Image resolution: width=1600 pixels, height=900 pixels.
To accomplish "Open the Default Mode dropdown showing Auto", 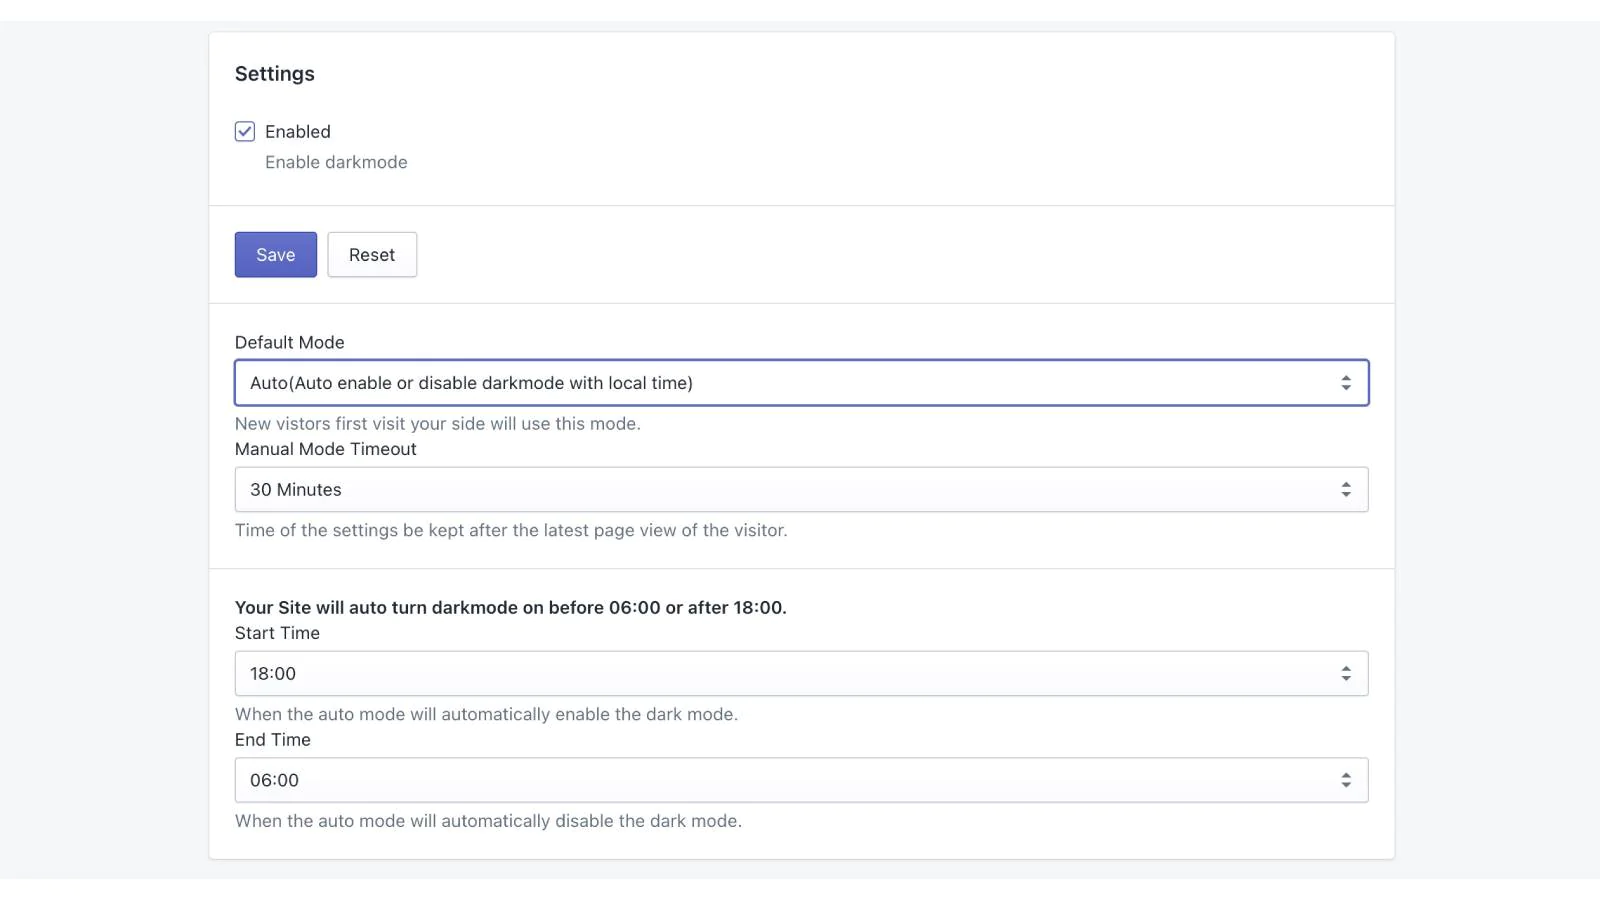I will pos(780,383).
